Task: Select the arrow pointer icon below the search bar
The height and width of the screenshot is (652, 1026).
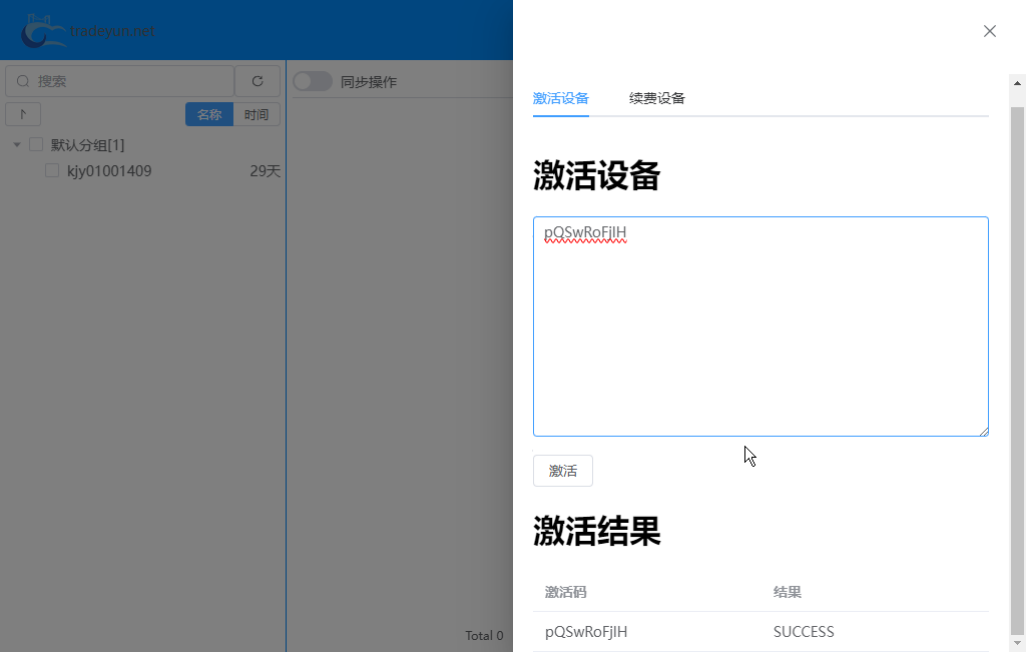Action: [x=23, y=114]
